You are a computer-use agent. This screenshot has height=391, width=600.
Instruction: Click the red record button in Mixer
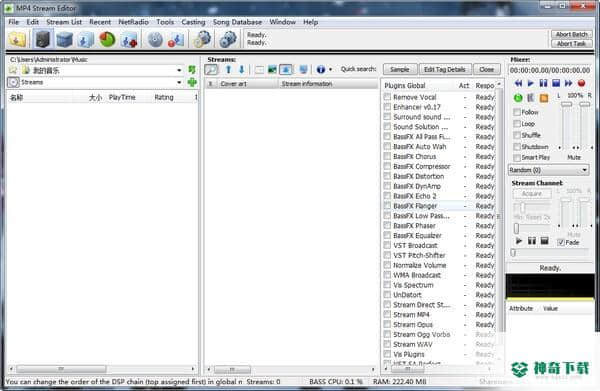tap(581, 83)
